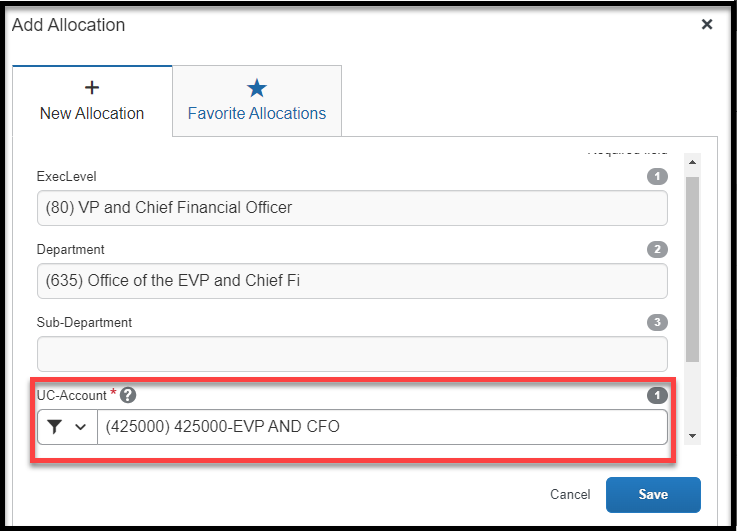Click the plus icon on New Allocation tab
Image resolution: width=737 pixels, height=531 pixels.
tap(92, 88)
